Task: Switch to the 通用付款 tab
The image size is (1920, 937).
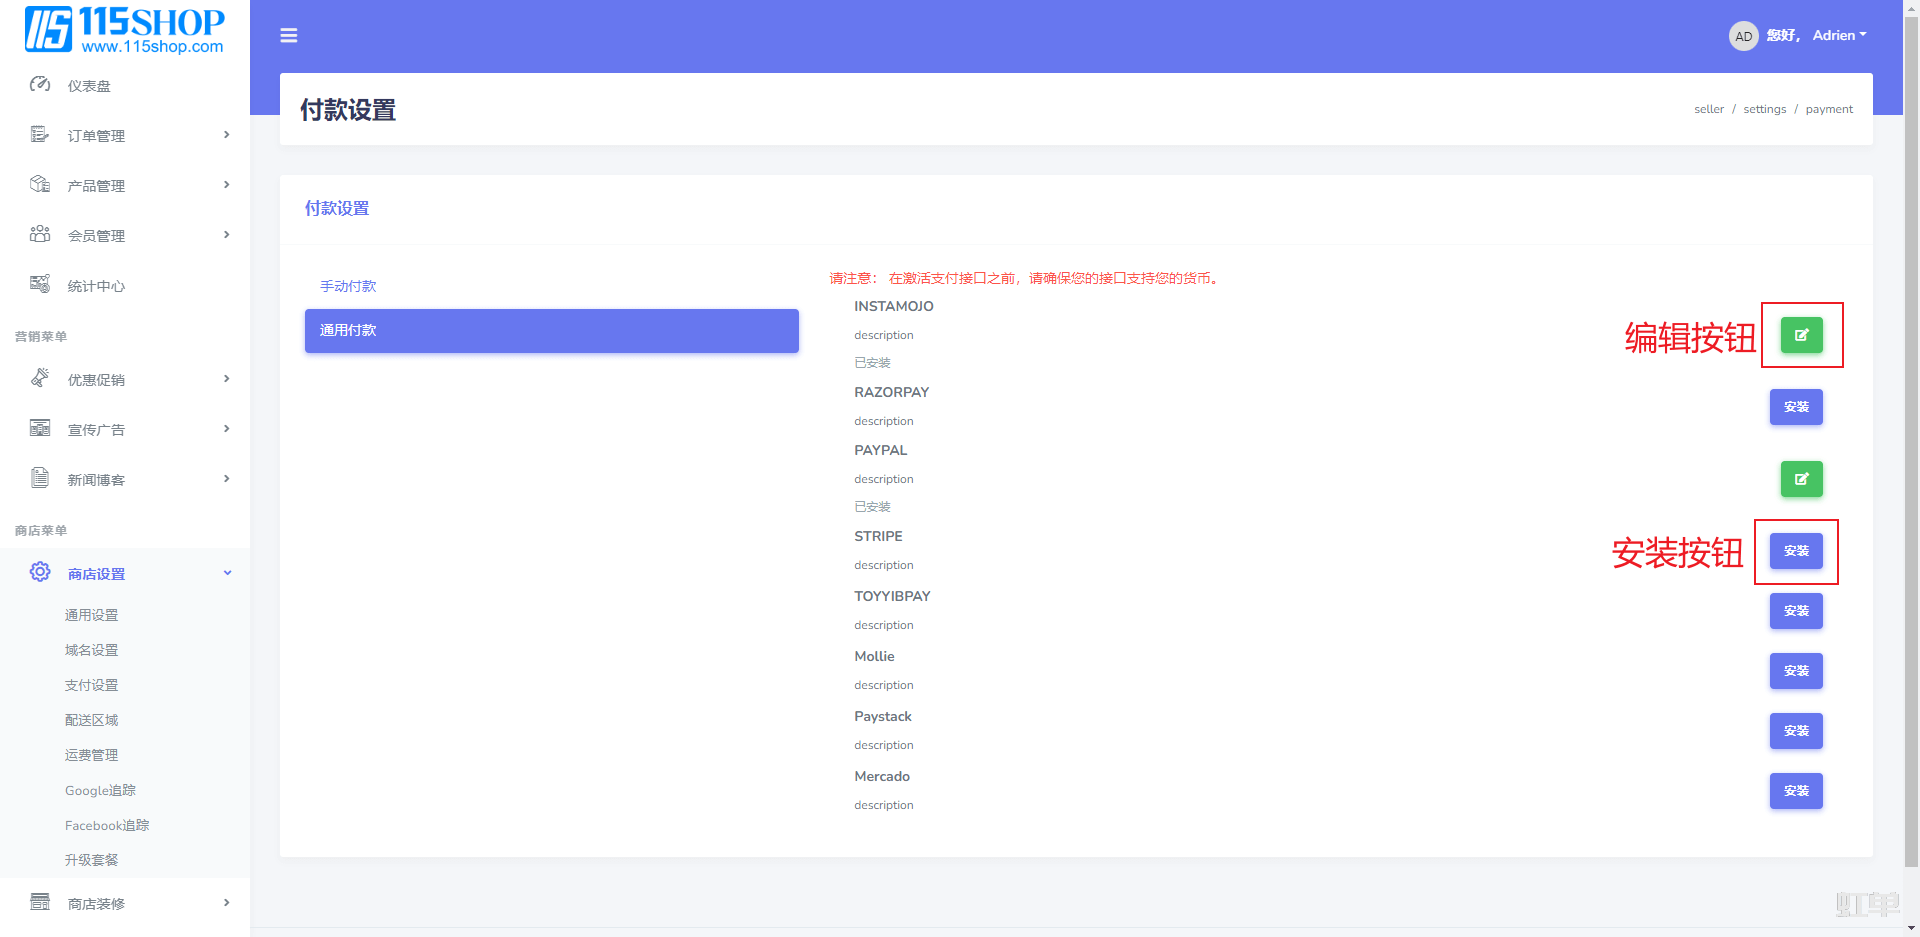Action: point(552,330)
